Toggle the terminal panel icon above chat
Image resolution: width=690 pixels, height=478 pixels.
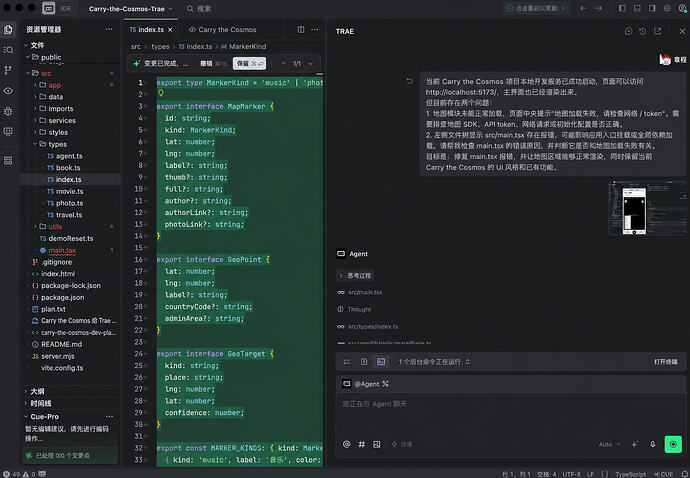381,362
